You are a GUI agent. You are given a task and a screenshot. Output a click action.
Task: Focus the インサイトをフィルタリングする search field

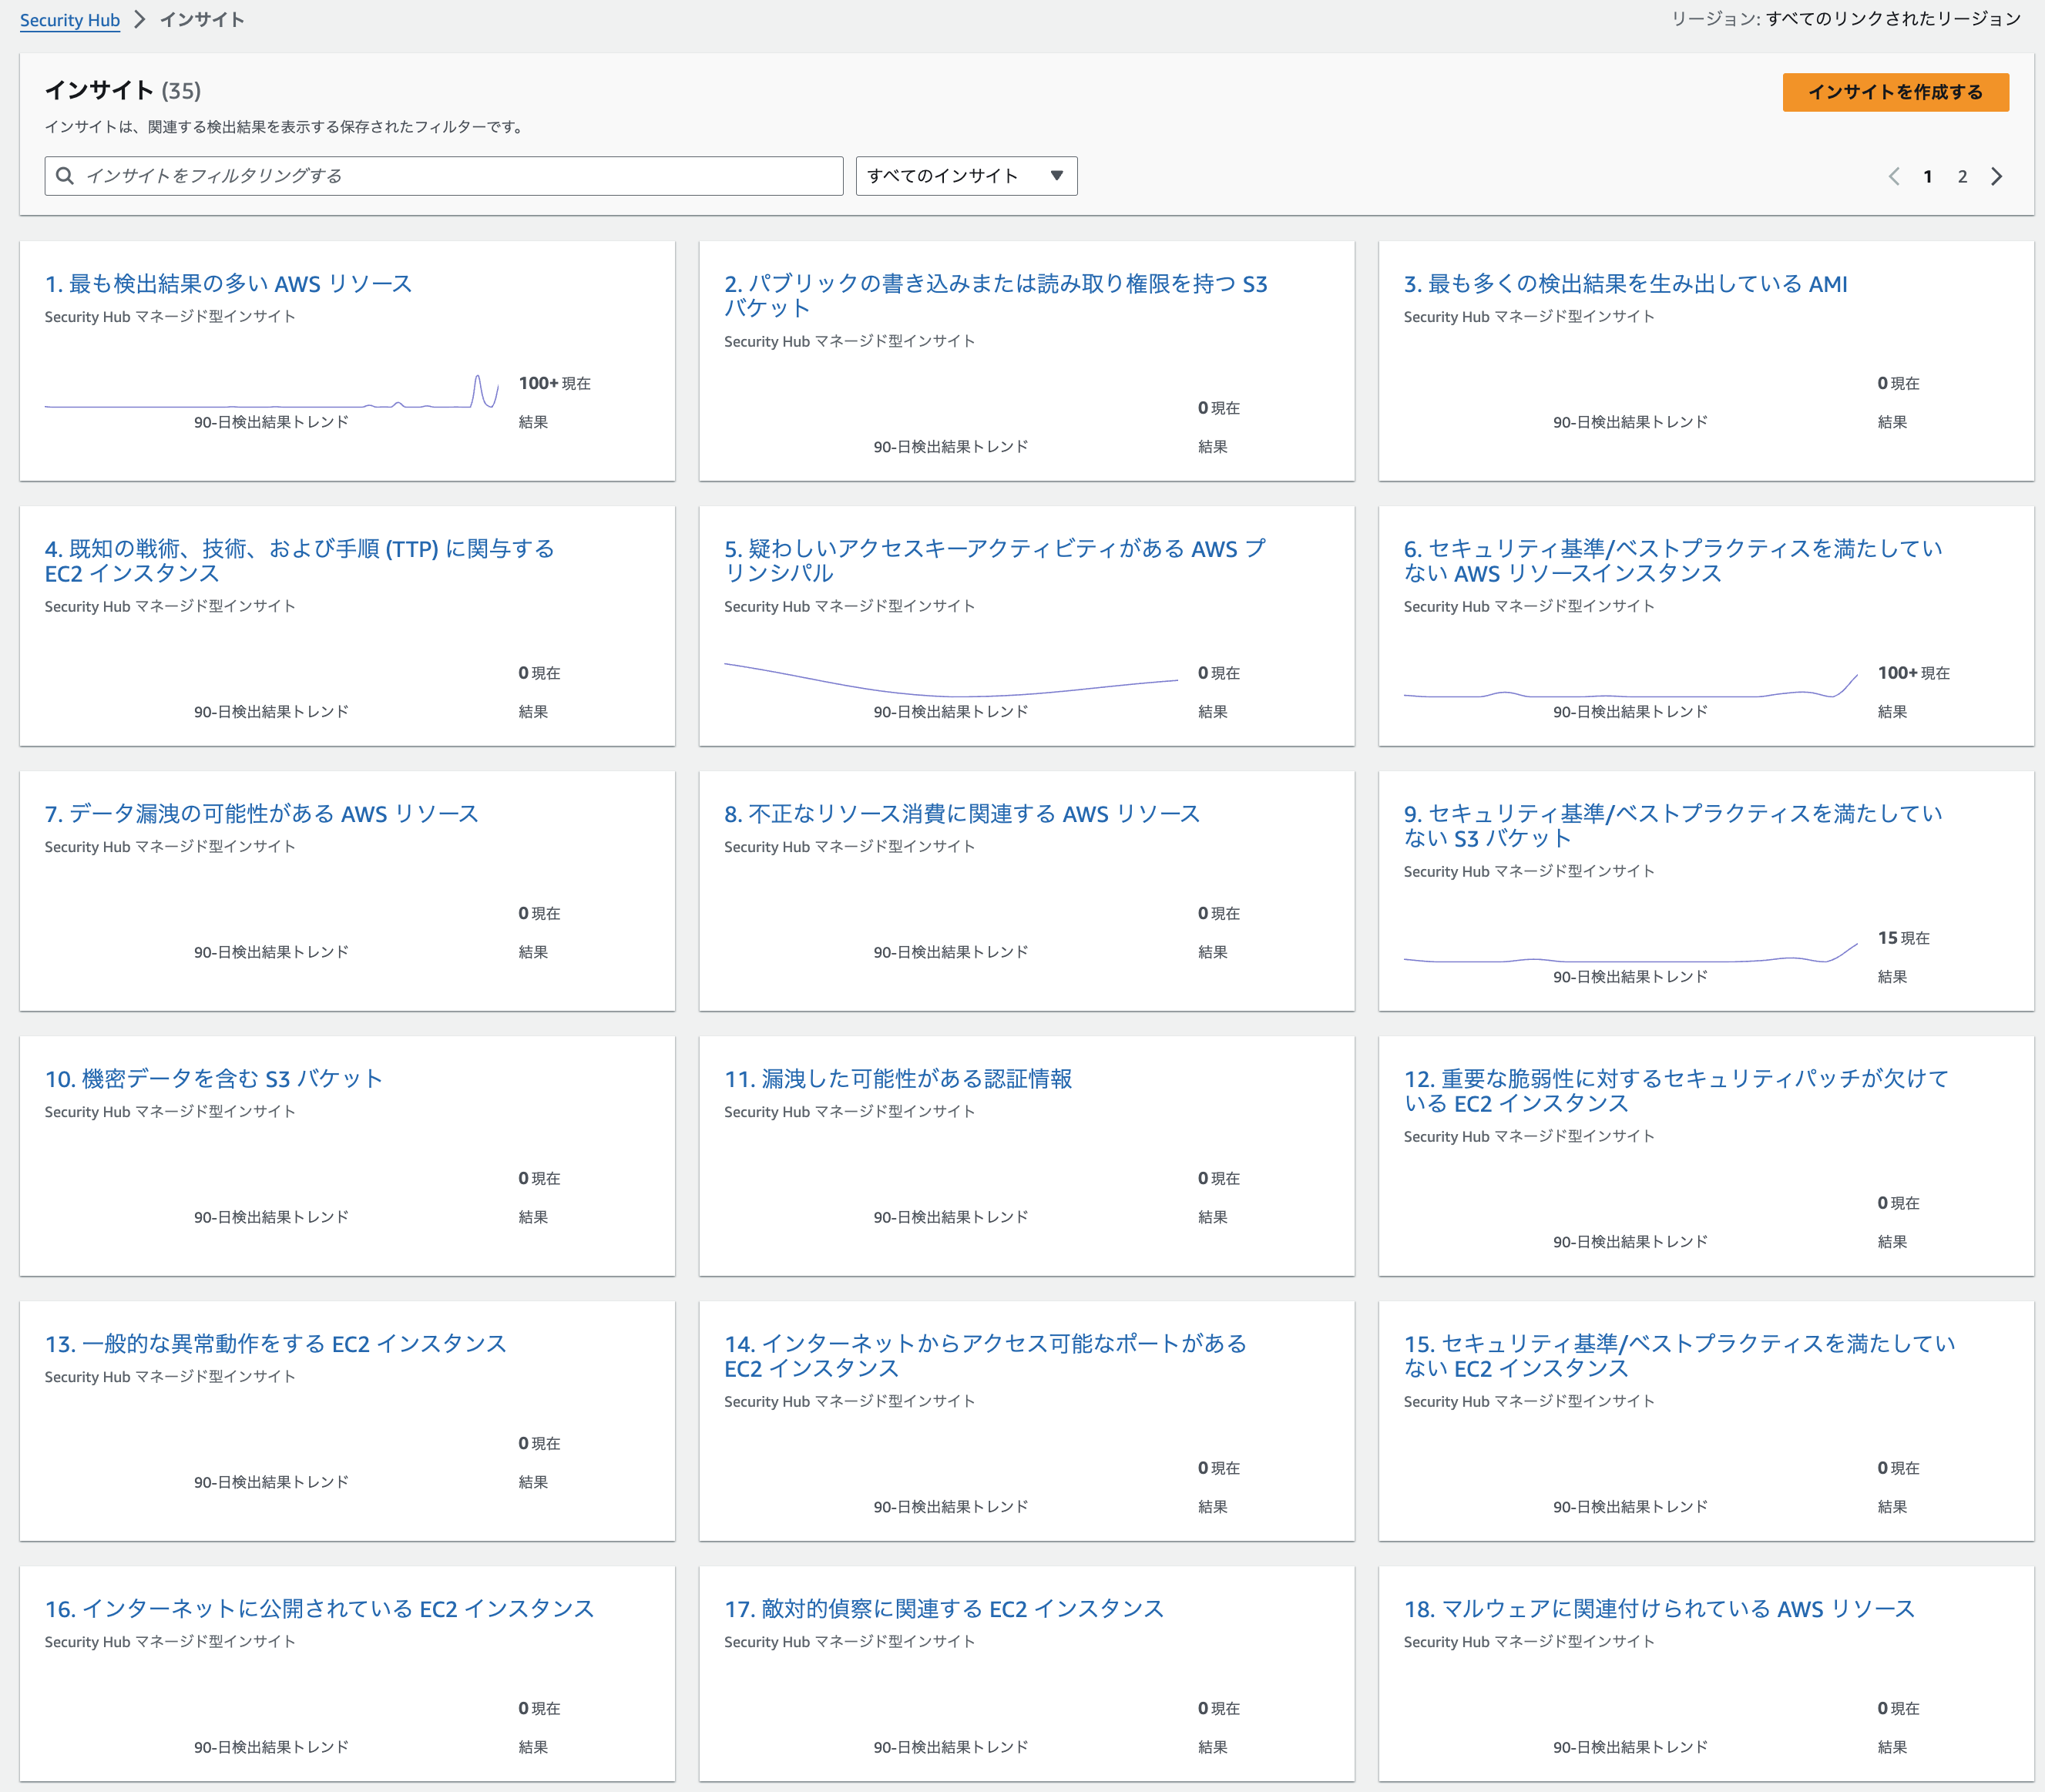[x=444, y=176]
